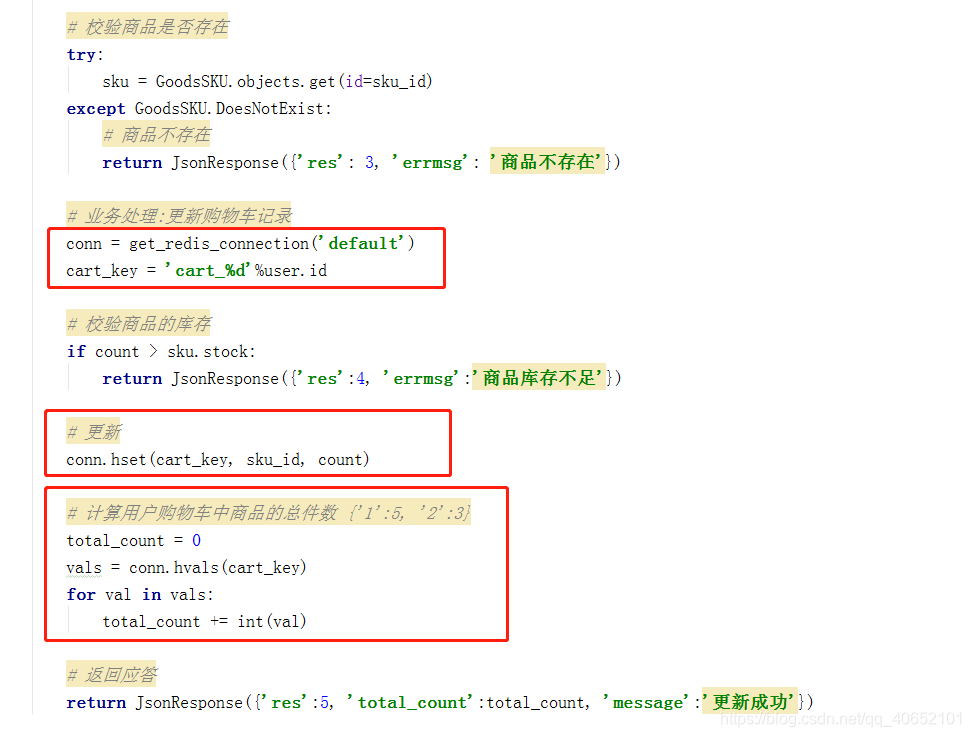This screenshot has width=971, height=737.
Task: Click the line 'sku = GoodsSKU.objects.get(id=sku_id)'
Action: [267, 81]
